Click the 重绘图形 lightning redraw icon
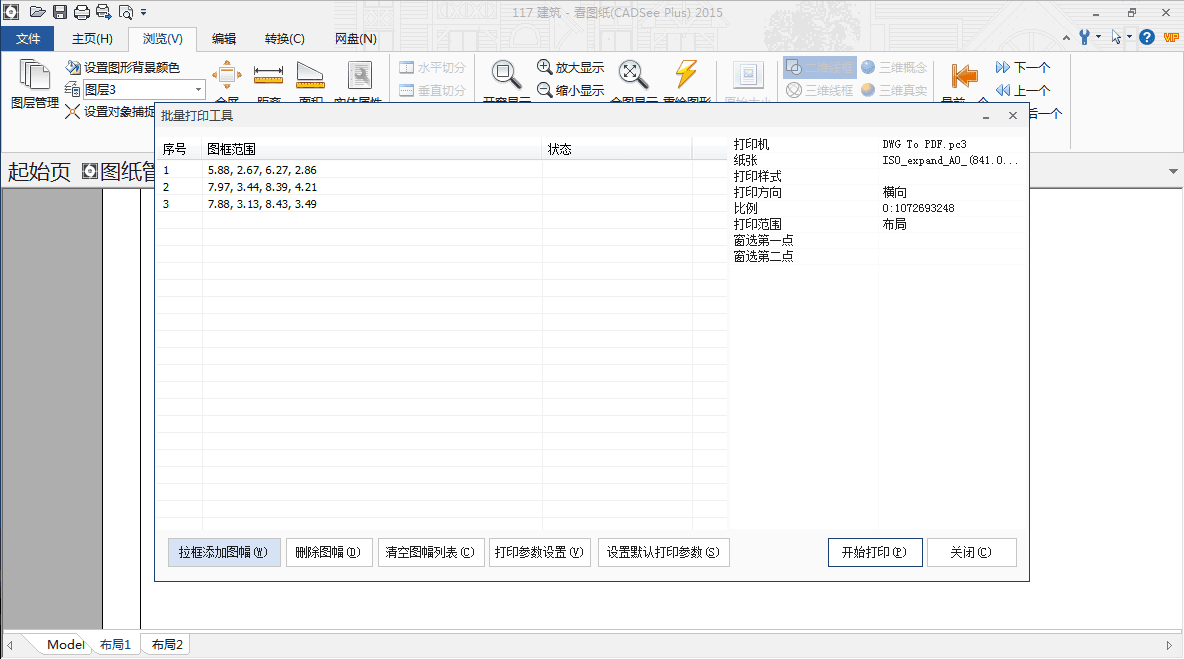Viewport: 1184px width, 659px height. point(686,75)
